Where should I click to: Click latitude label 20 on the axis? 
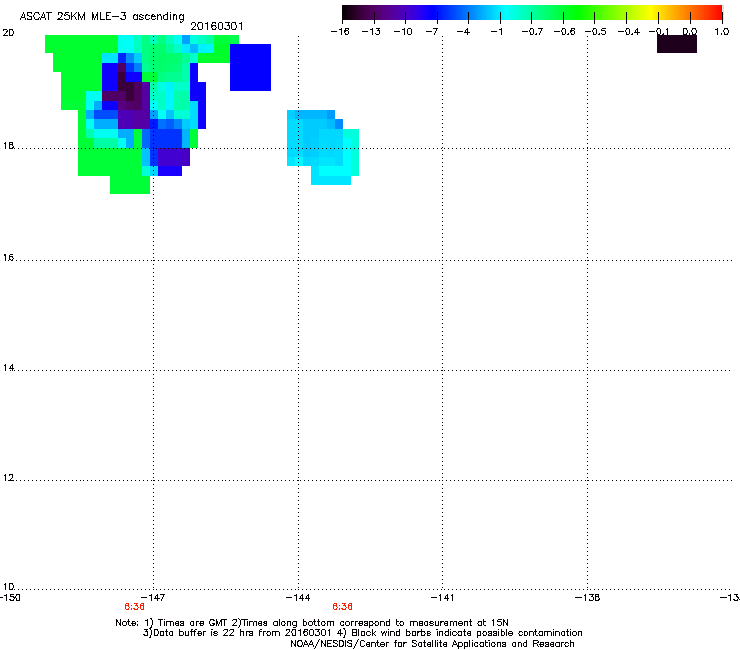point(8,33)
